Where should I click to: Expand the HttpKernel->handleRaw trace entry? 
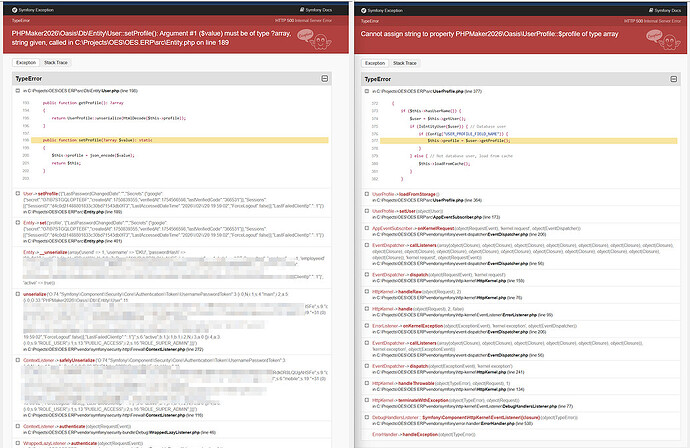point(367,291)
